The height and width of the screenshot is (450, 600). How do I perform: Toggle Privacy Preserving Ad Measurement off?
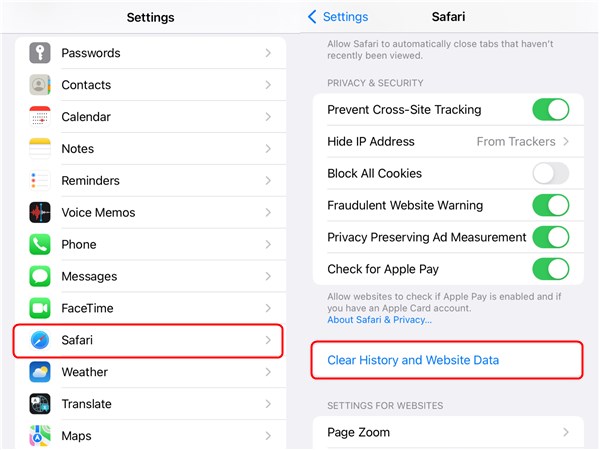(x=550, y=237)
